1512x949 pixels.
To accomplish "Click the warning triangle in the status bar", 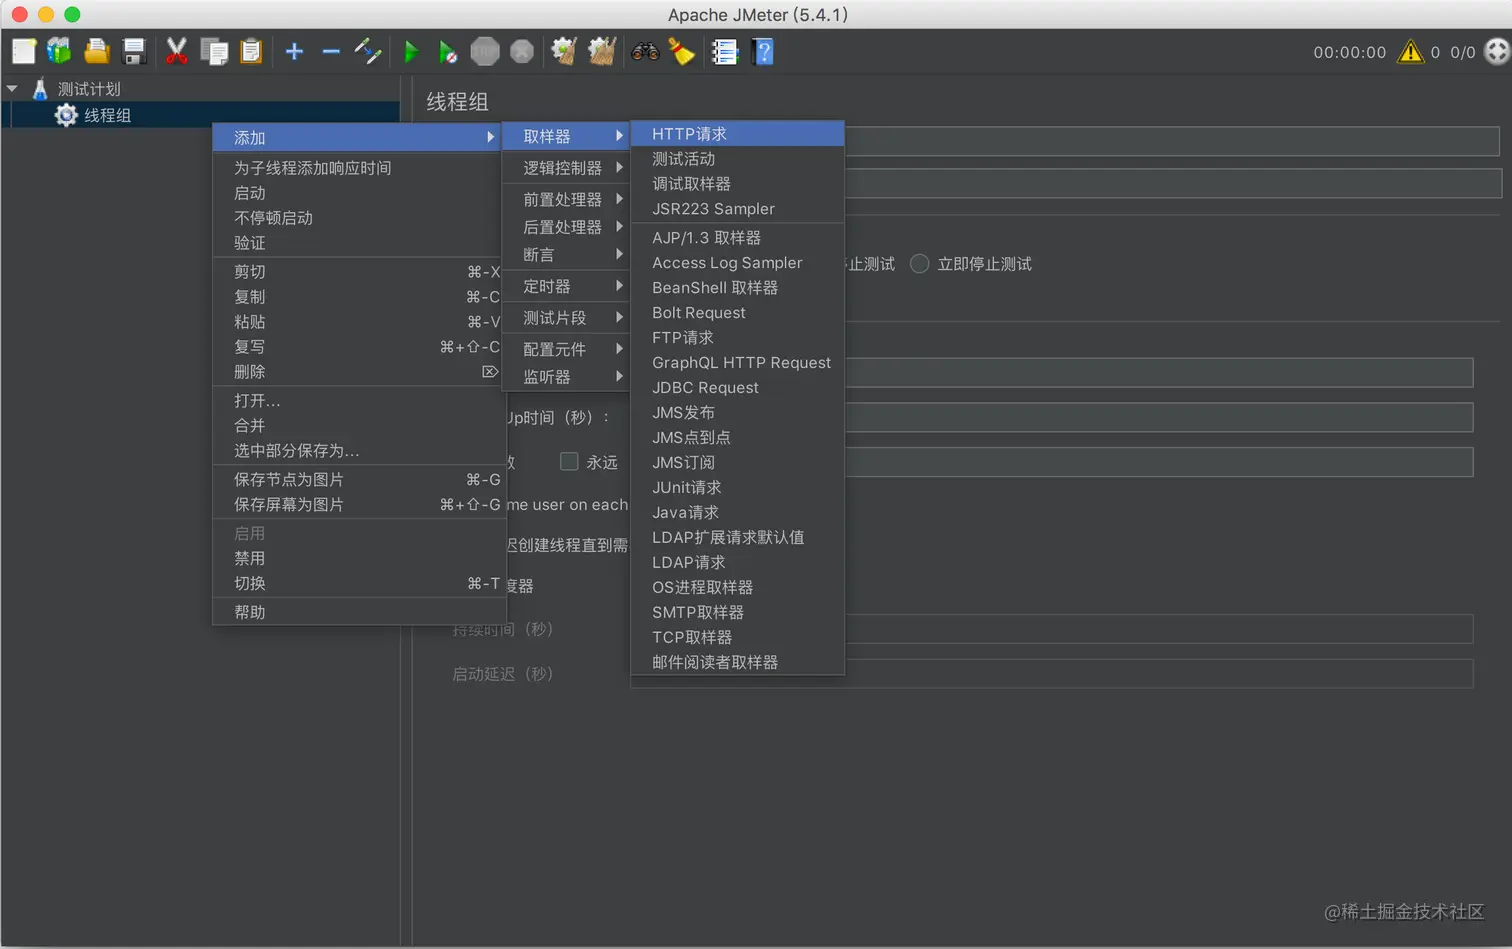I will tap(1411, 52).
